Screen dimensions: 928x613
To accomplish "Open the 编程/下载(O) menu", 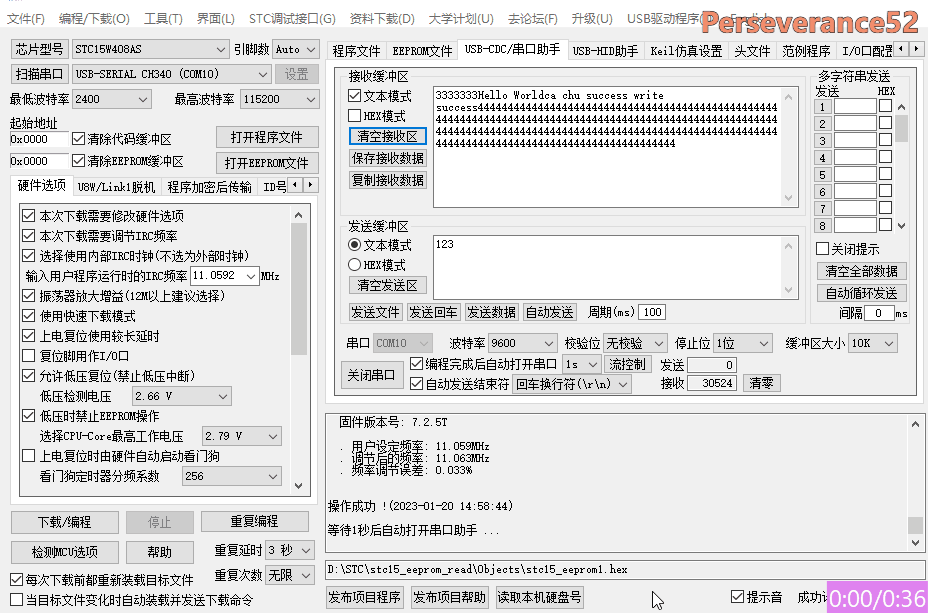I will click(x=94, y=18).
